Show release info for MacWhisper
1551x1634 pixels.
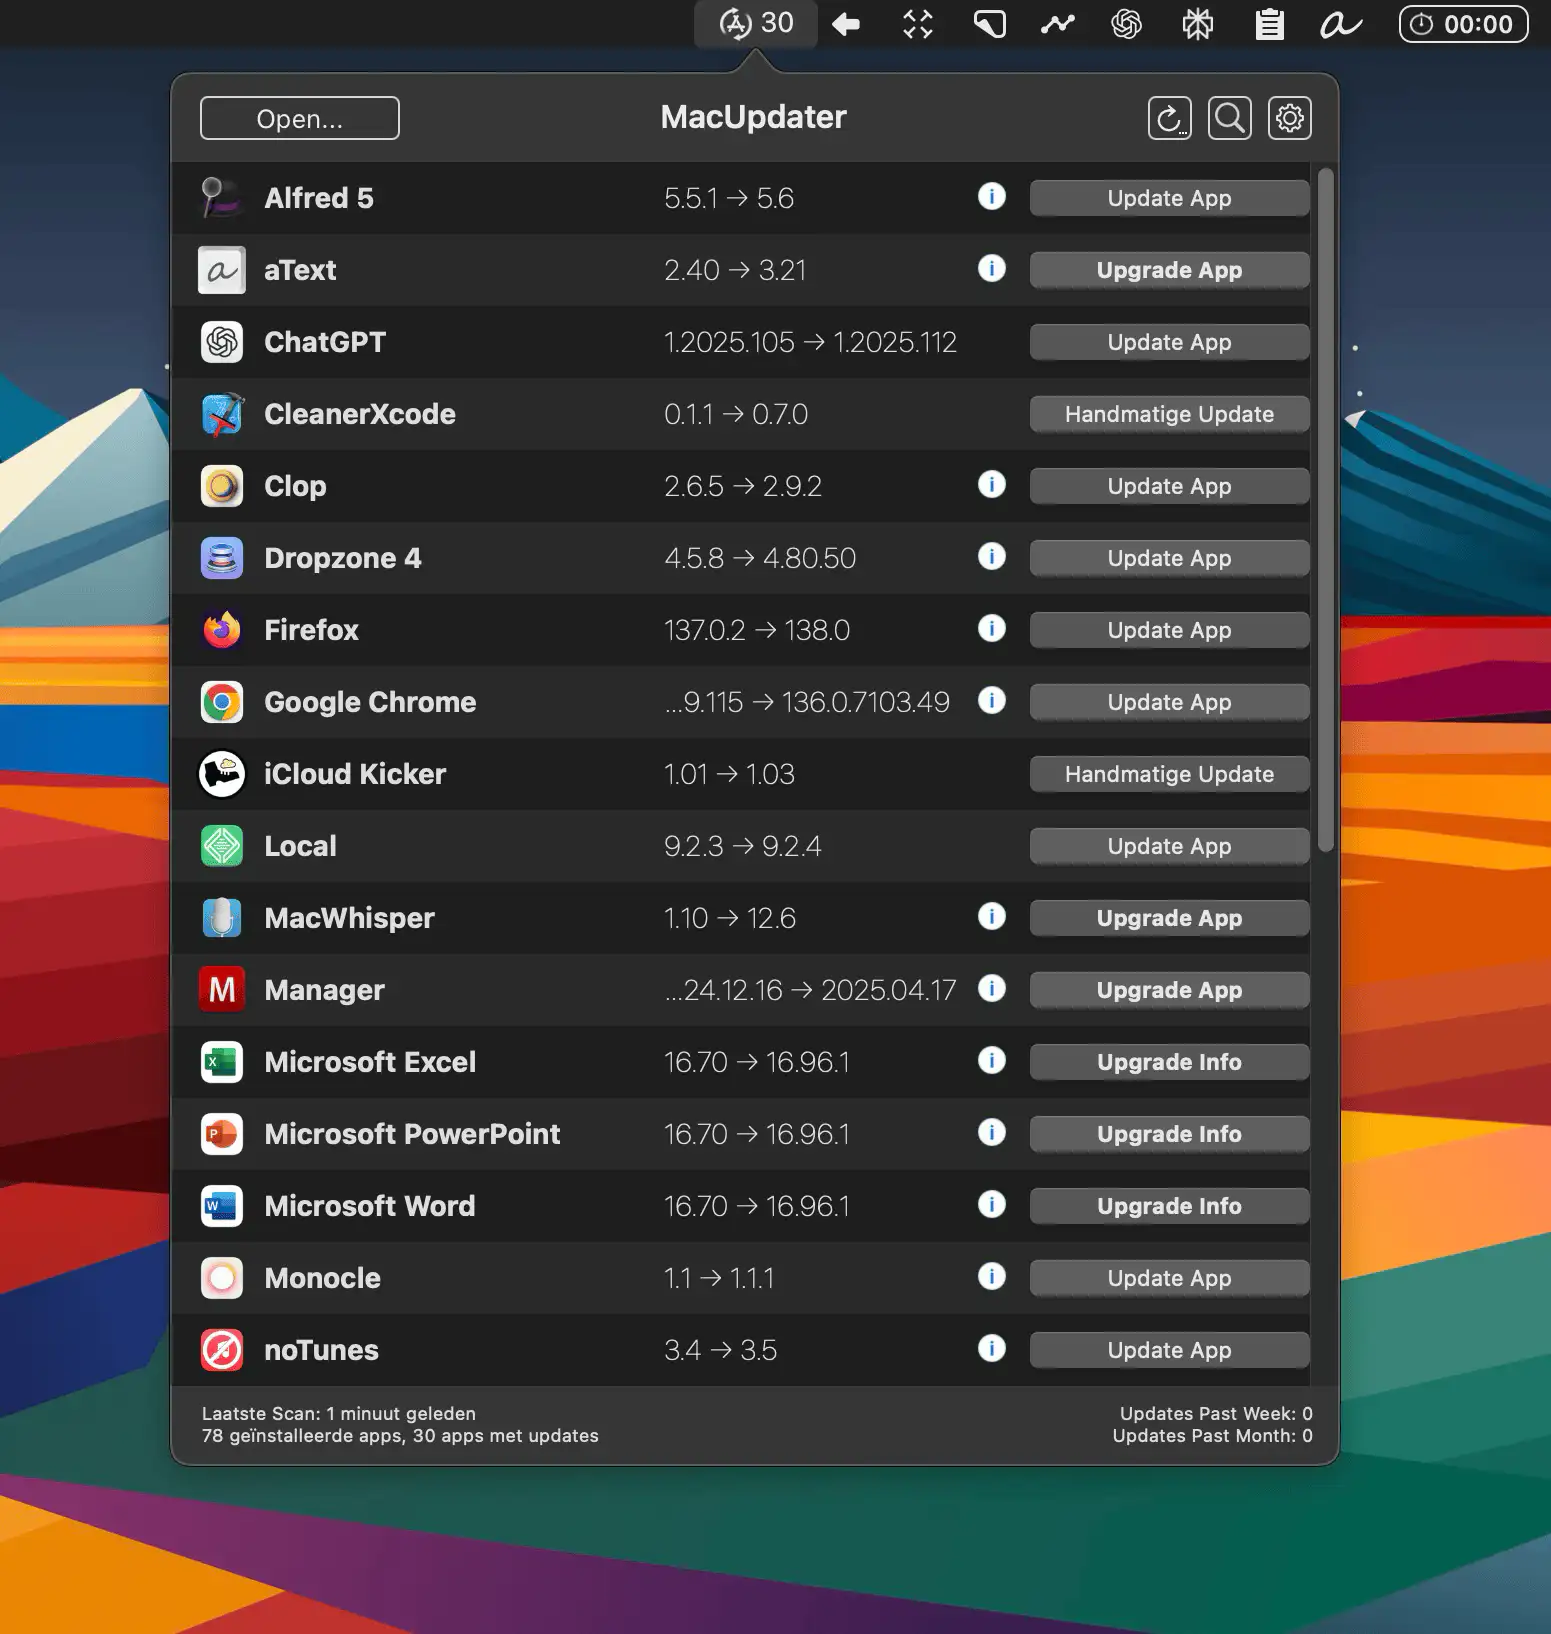pyautogui.click(x=991, y=916)
